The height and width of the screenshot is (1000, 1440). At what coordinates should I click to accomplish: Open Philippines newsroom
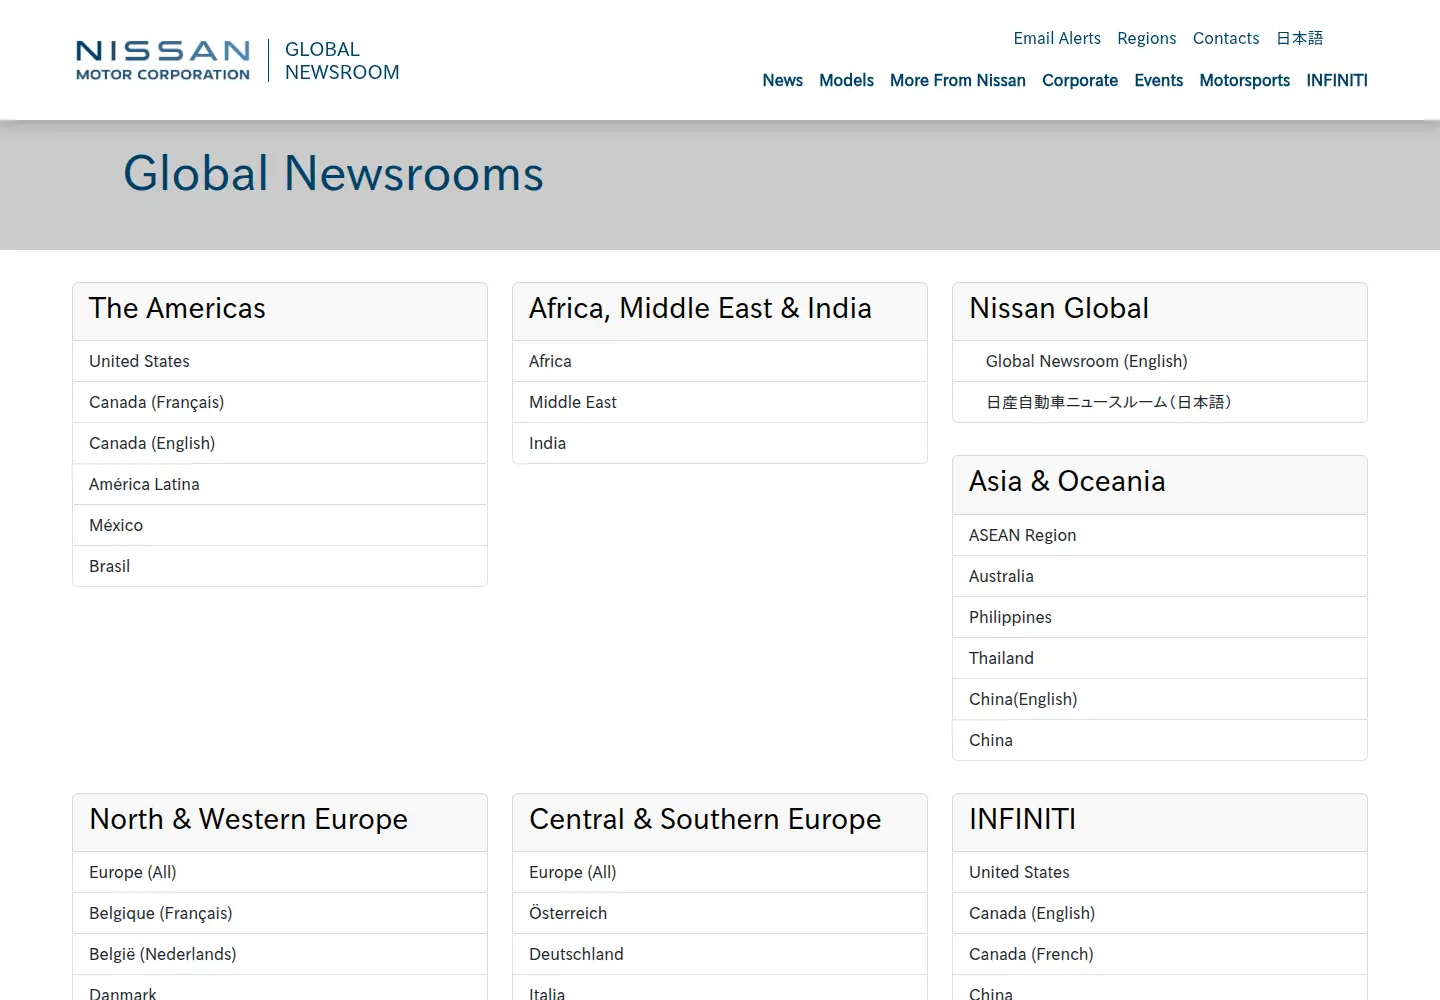(x=1160, y=617)
